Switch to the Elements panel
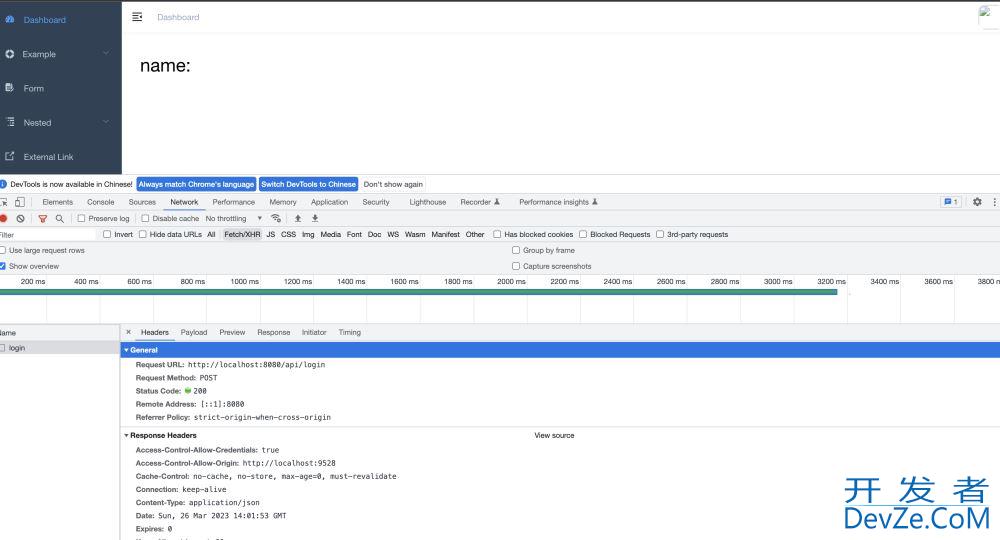Screen dimensions: 1000x540 click(57, 202)
